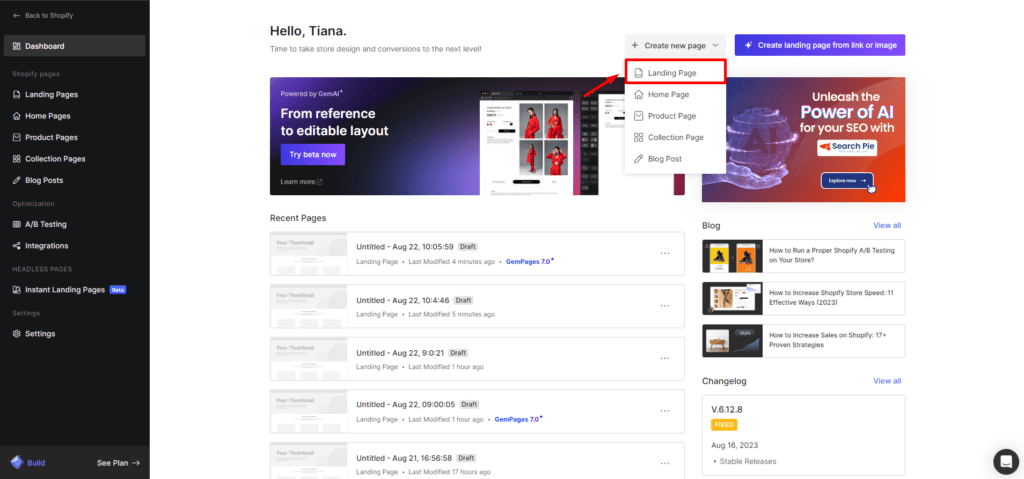Open blog post about increasing Shopify sales
The height and width of the screenshot is (479, 1024).
pos(803,340)
